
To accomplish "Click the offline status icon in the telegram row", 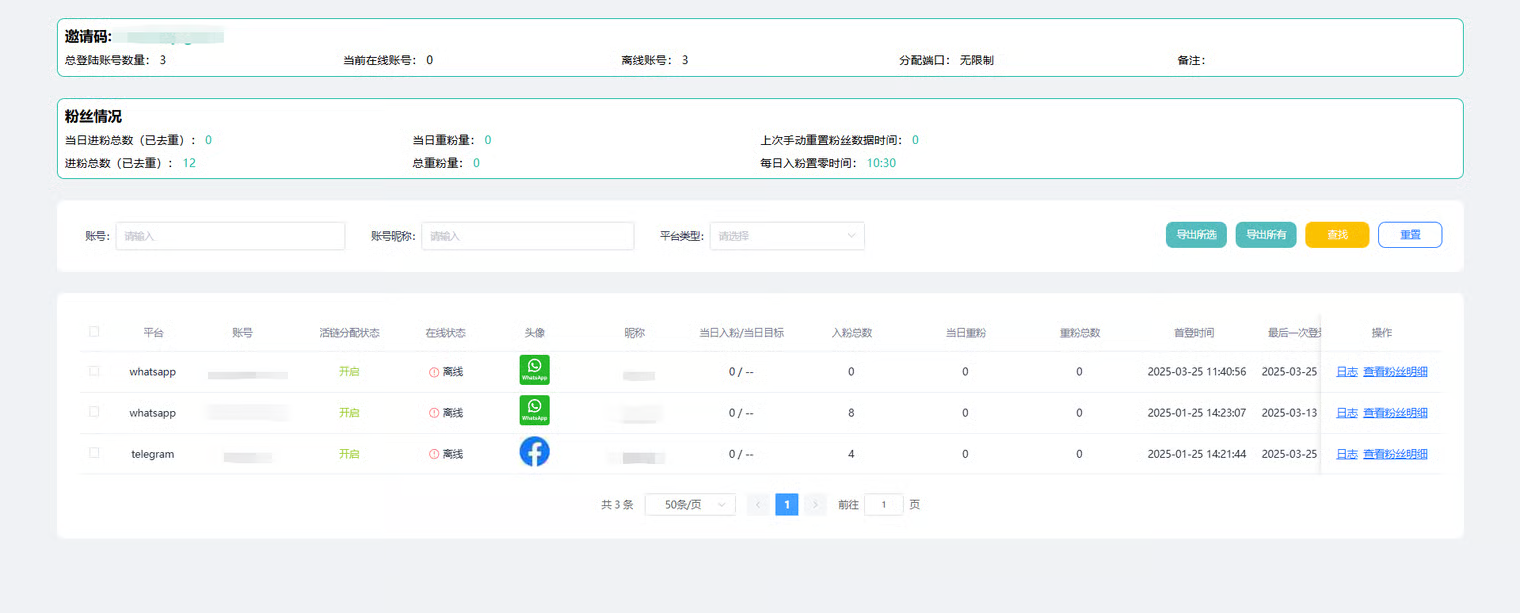I will coord(434,454).
